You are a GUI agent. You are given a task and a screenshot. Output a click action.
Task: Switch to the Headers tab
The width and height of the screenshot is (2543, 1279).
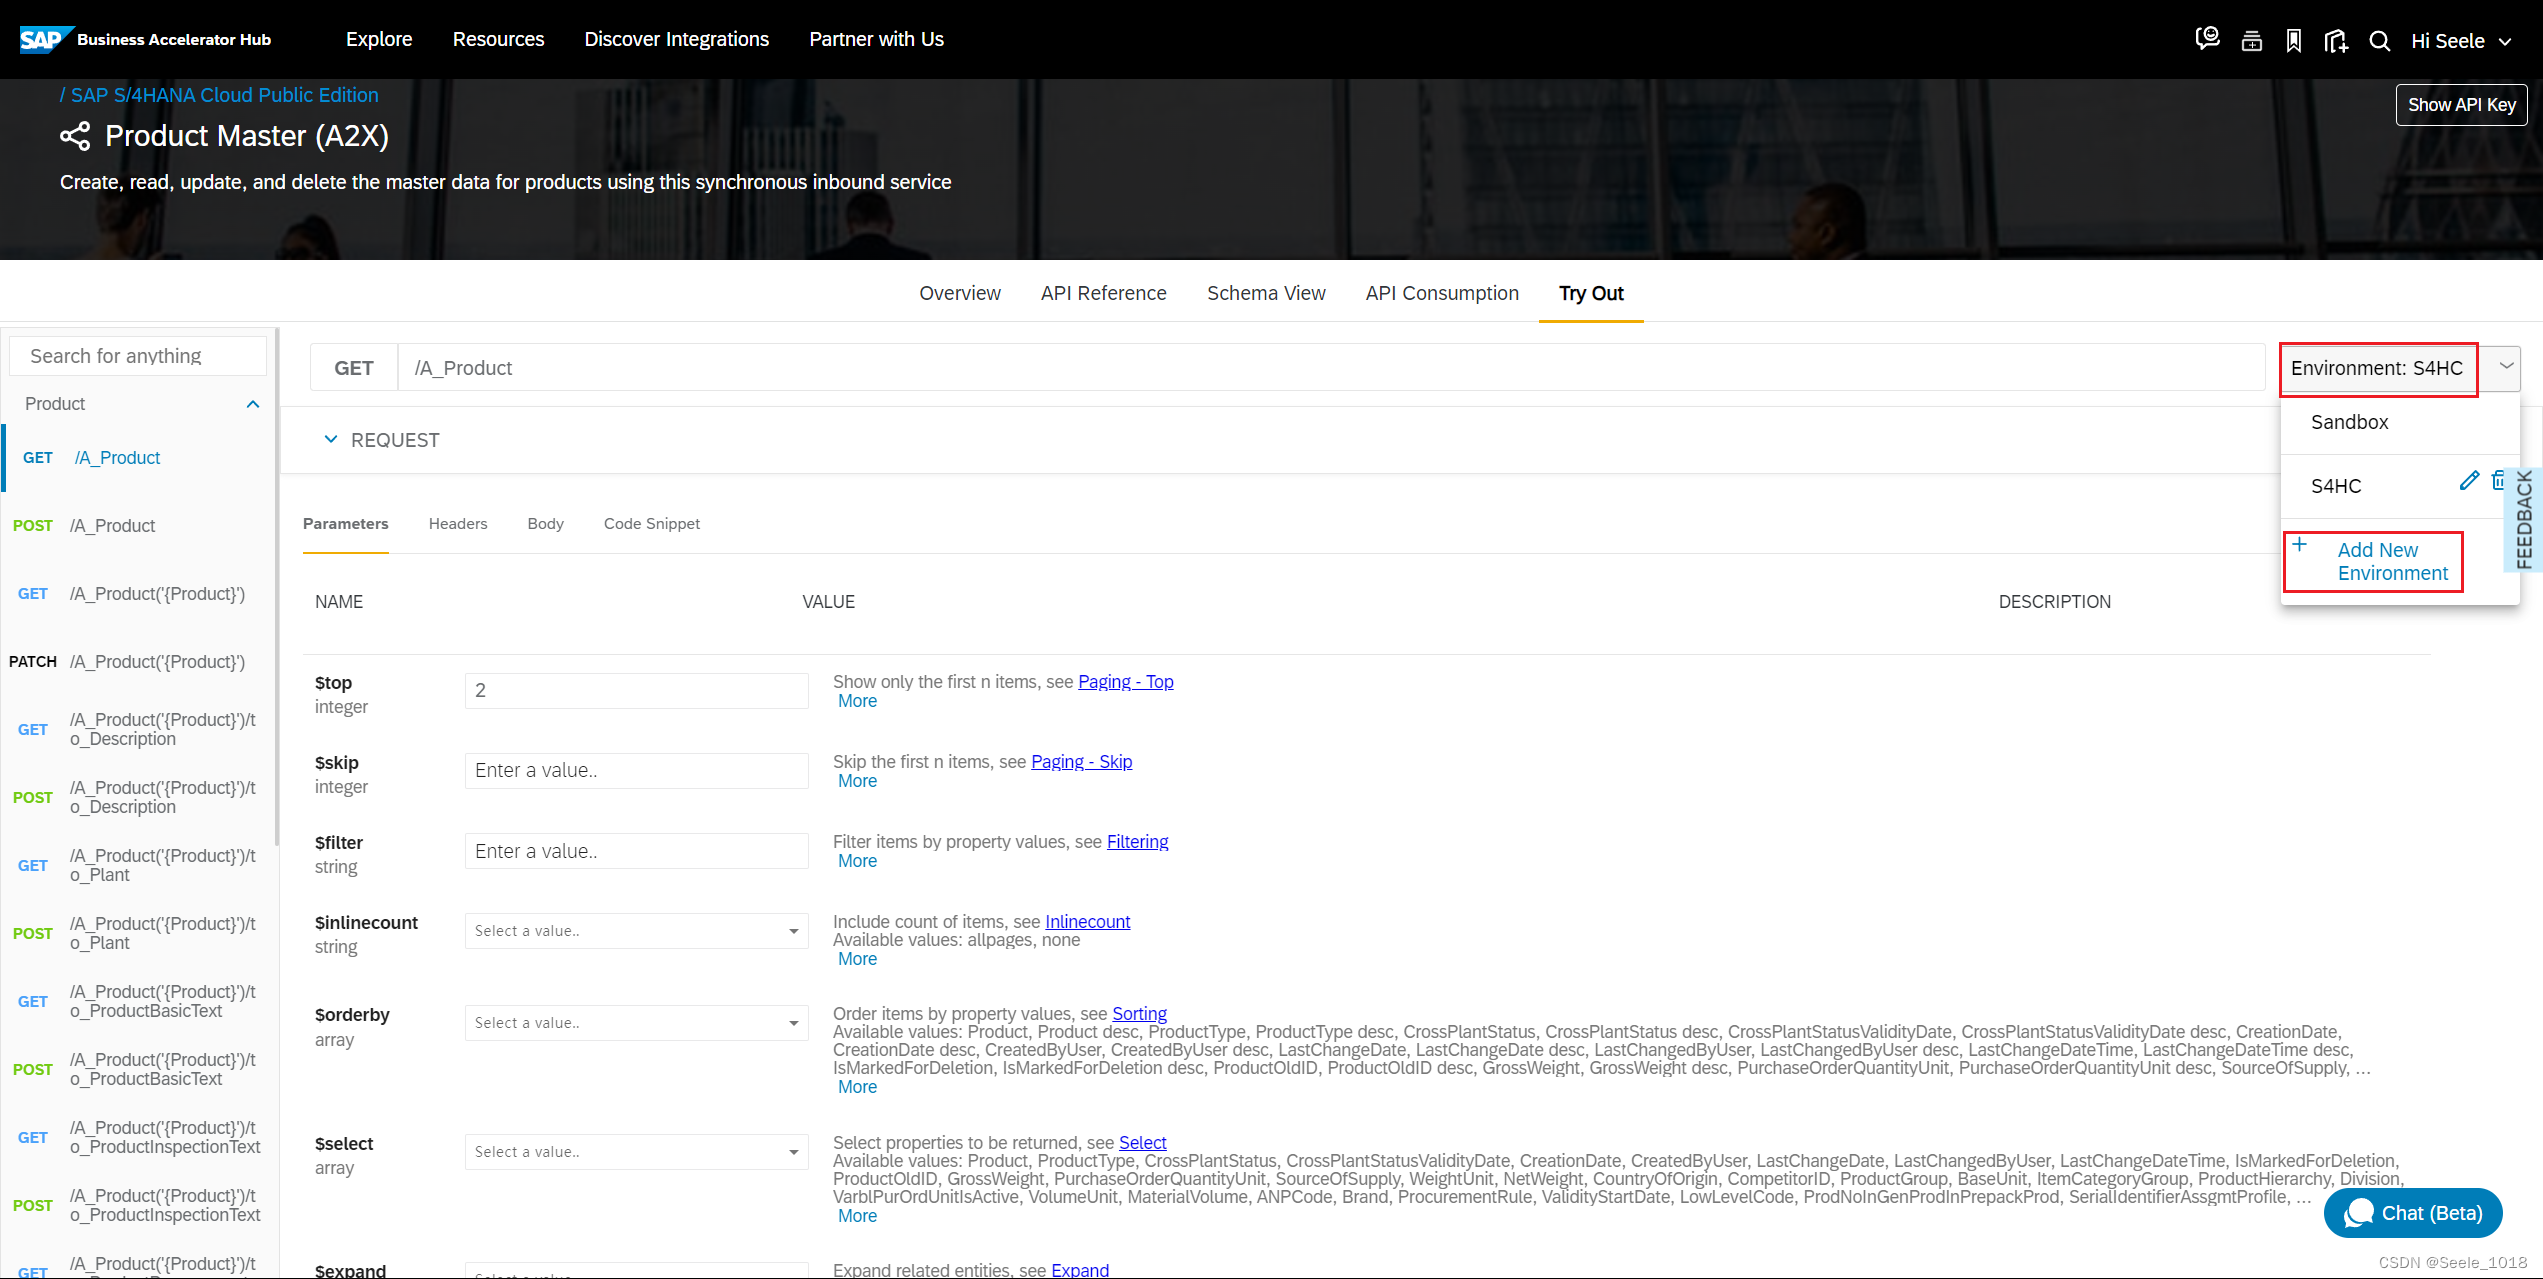[457, 524]
